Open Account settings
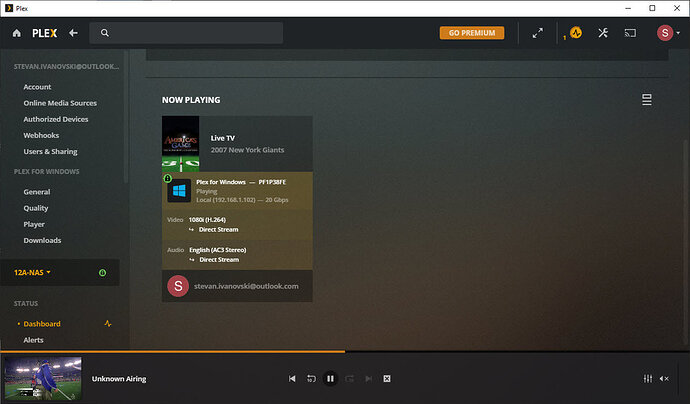Screen dimensions: 690x404 [37, 87]
